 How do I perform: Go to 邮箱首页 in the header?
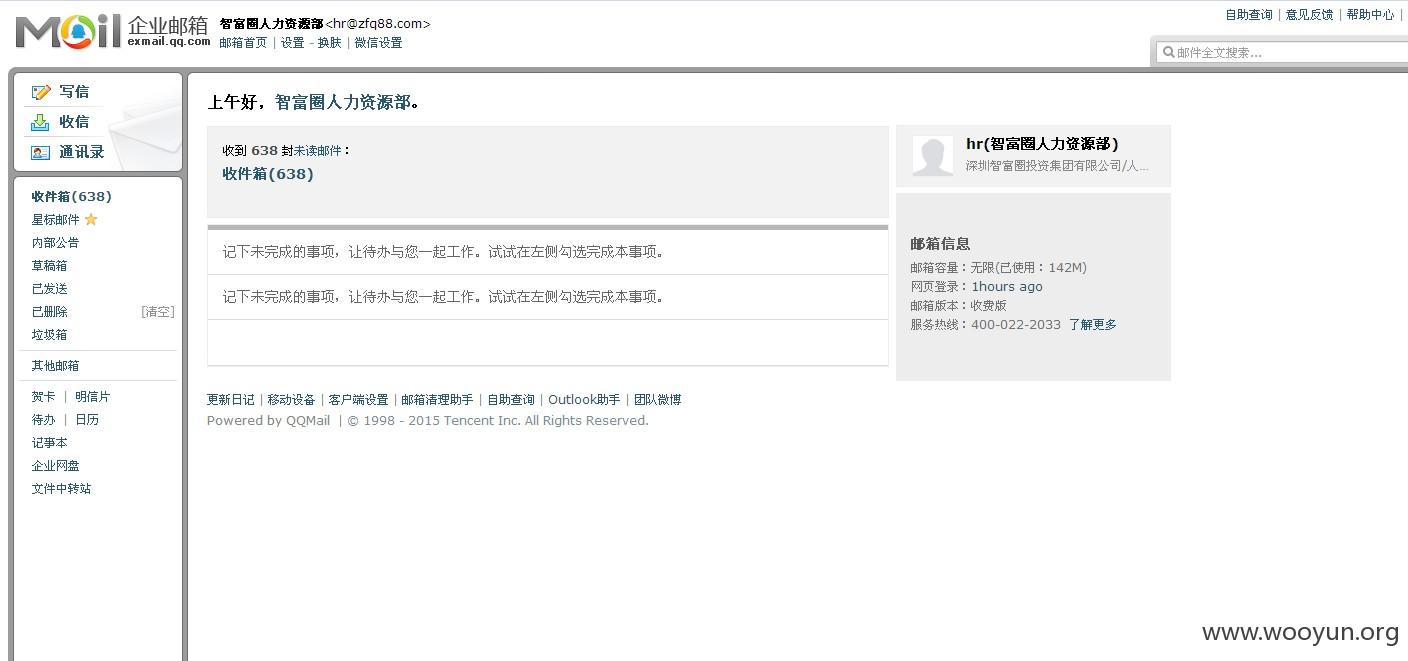tap(243, 43)
